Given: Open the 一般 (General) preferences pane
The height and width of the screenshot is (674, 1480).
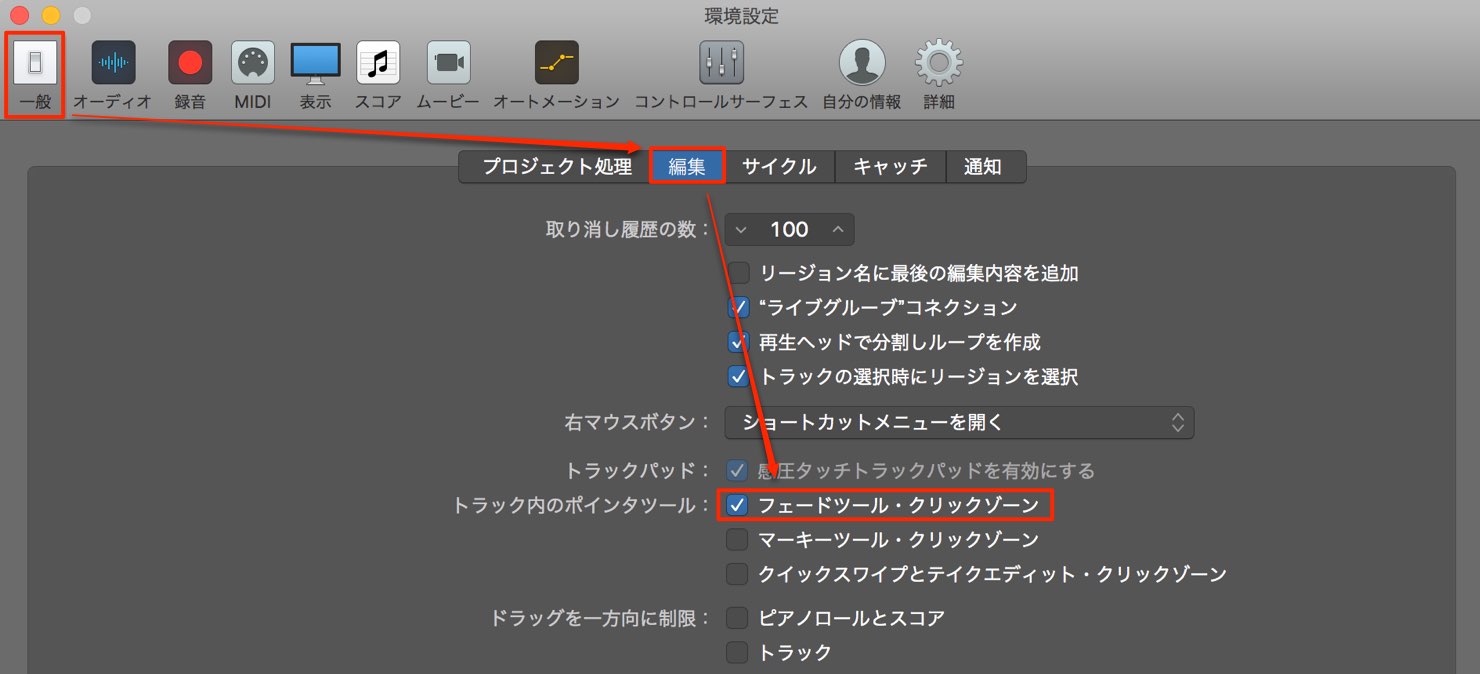Looking at the screenshot, I should tap(35, 75).
